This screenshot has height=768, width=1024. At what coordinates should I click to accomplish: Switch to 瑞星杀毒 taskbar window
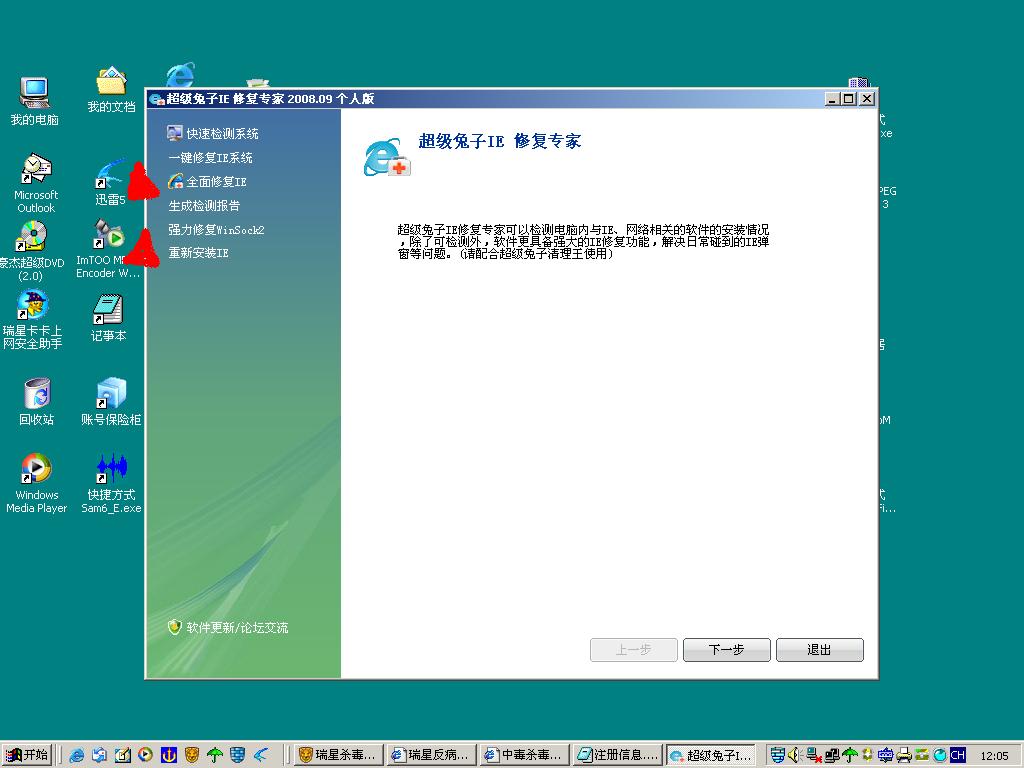(338, 755)
